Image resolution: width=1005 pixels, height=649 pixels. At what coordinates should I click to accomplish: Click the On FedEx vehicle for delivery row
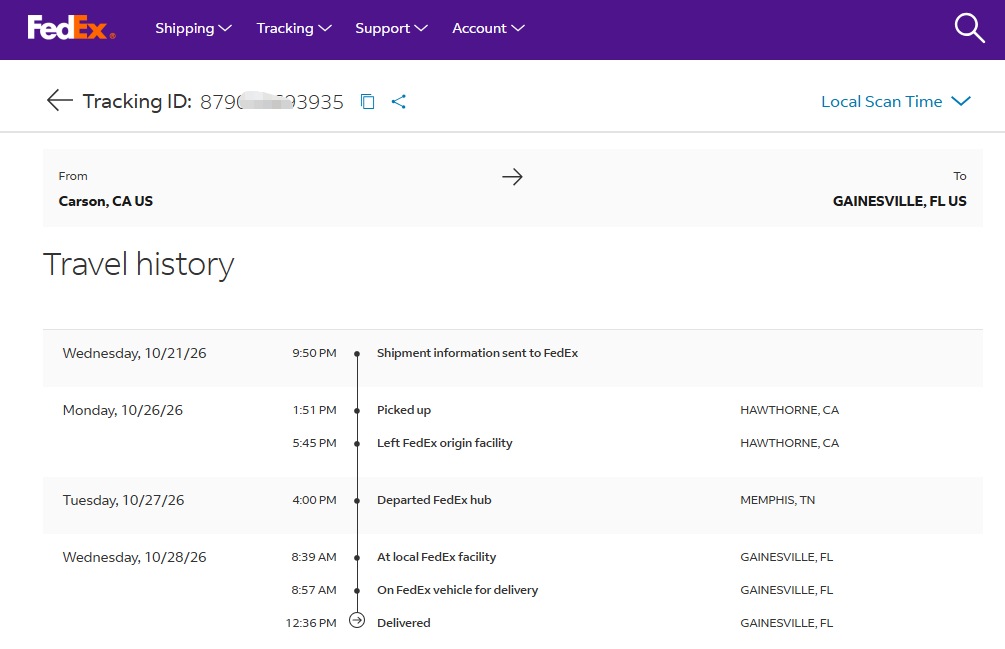(x=513, y=590)
